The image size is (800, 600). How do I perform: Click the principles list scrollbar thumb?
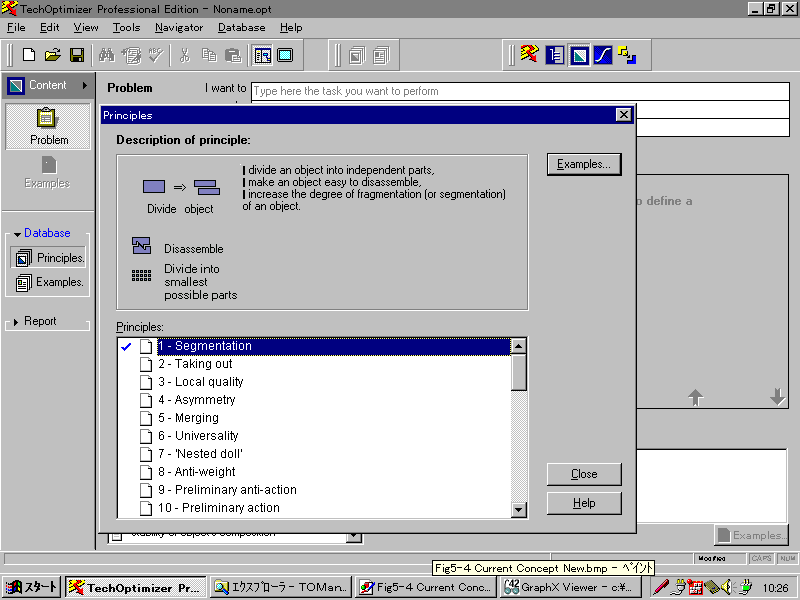pos(518,372)
